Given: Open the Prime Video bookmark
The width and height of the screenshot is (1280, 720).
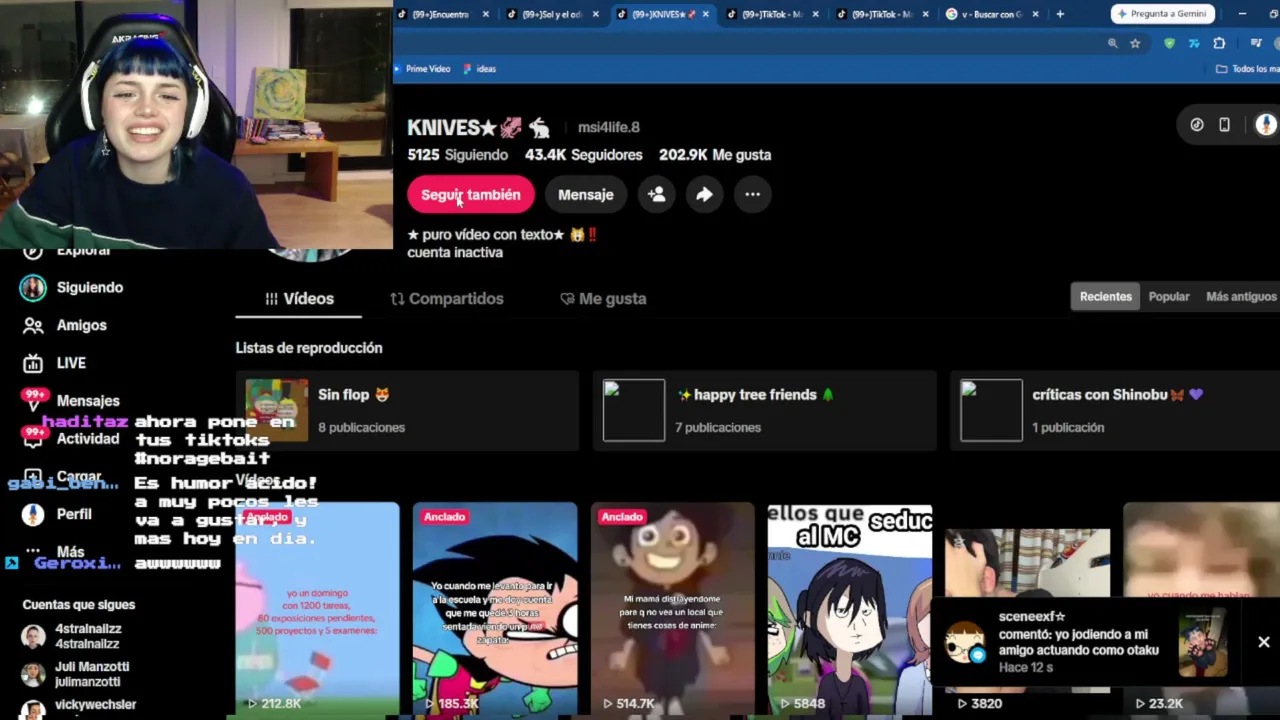Looking at the screenshot, I should [422, 69].
